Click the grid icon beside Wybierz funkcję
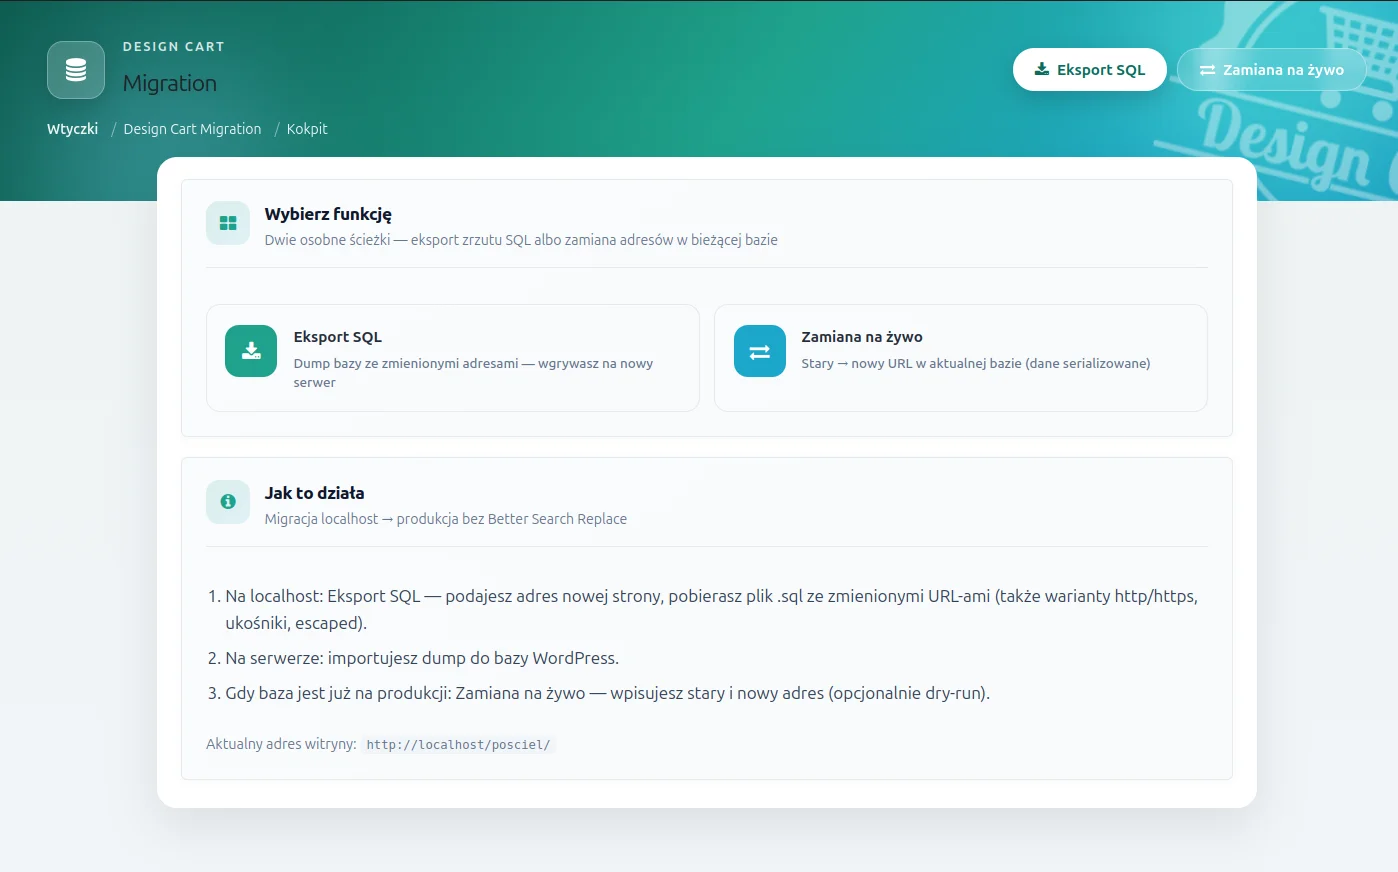This screenshot has width=1398, height=872. pyautogui.click(x=228, y=223)
